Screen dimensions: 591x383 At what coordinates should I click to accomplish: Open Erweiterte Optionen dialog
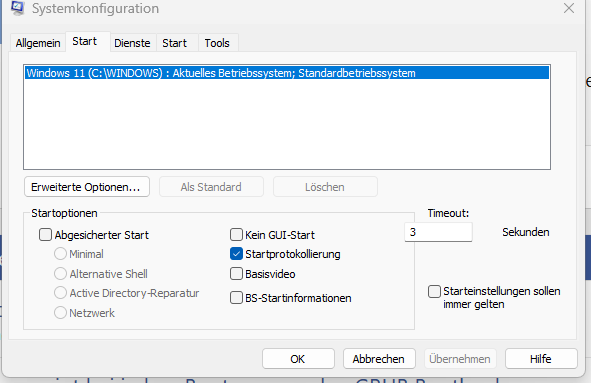pos(87,187)
